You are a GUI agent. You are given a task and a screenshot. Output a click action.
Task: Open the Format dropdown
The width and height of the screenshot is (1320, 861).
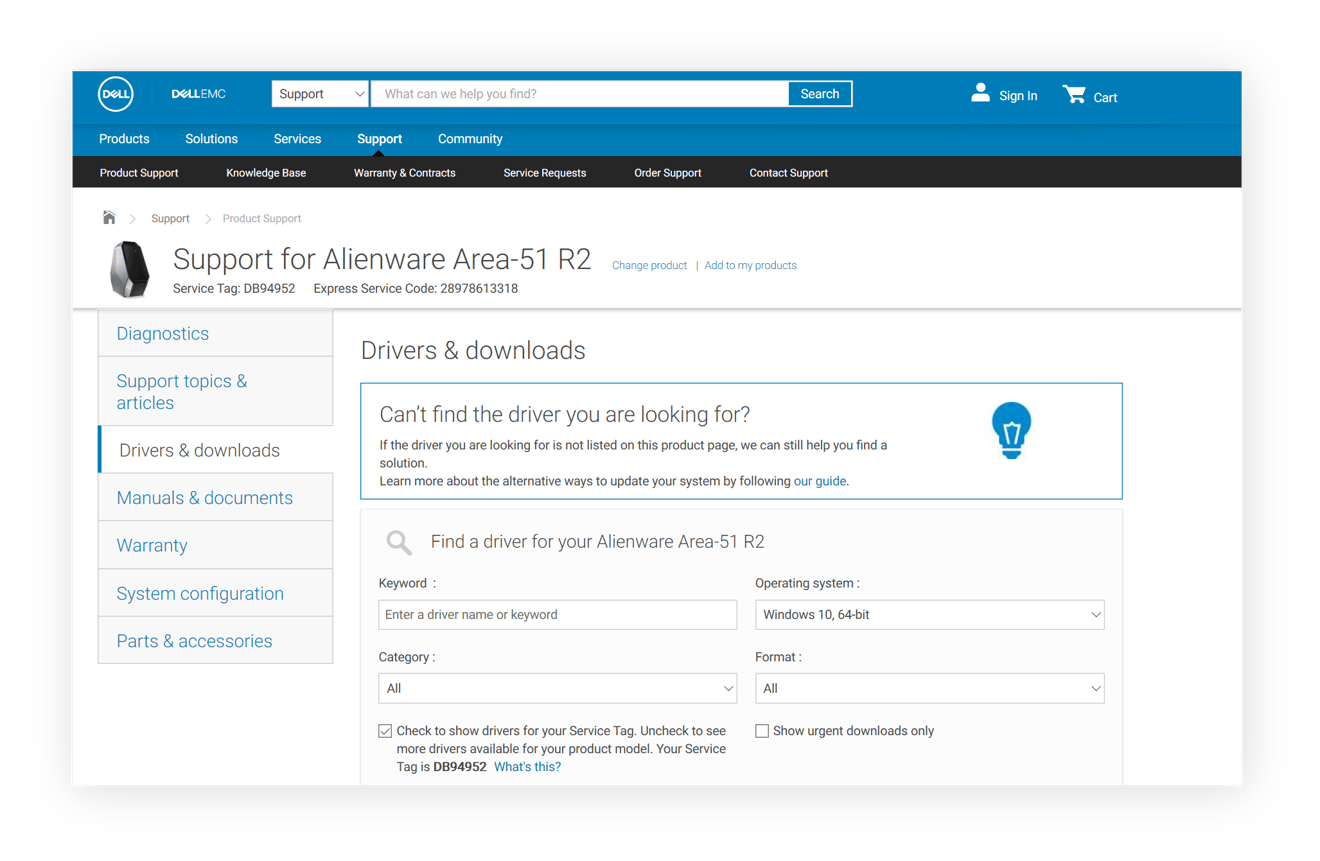coord(930,688)
